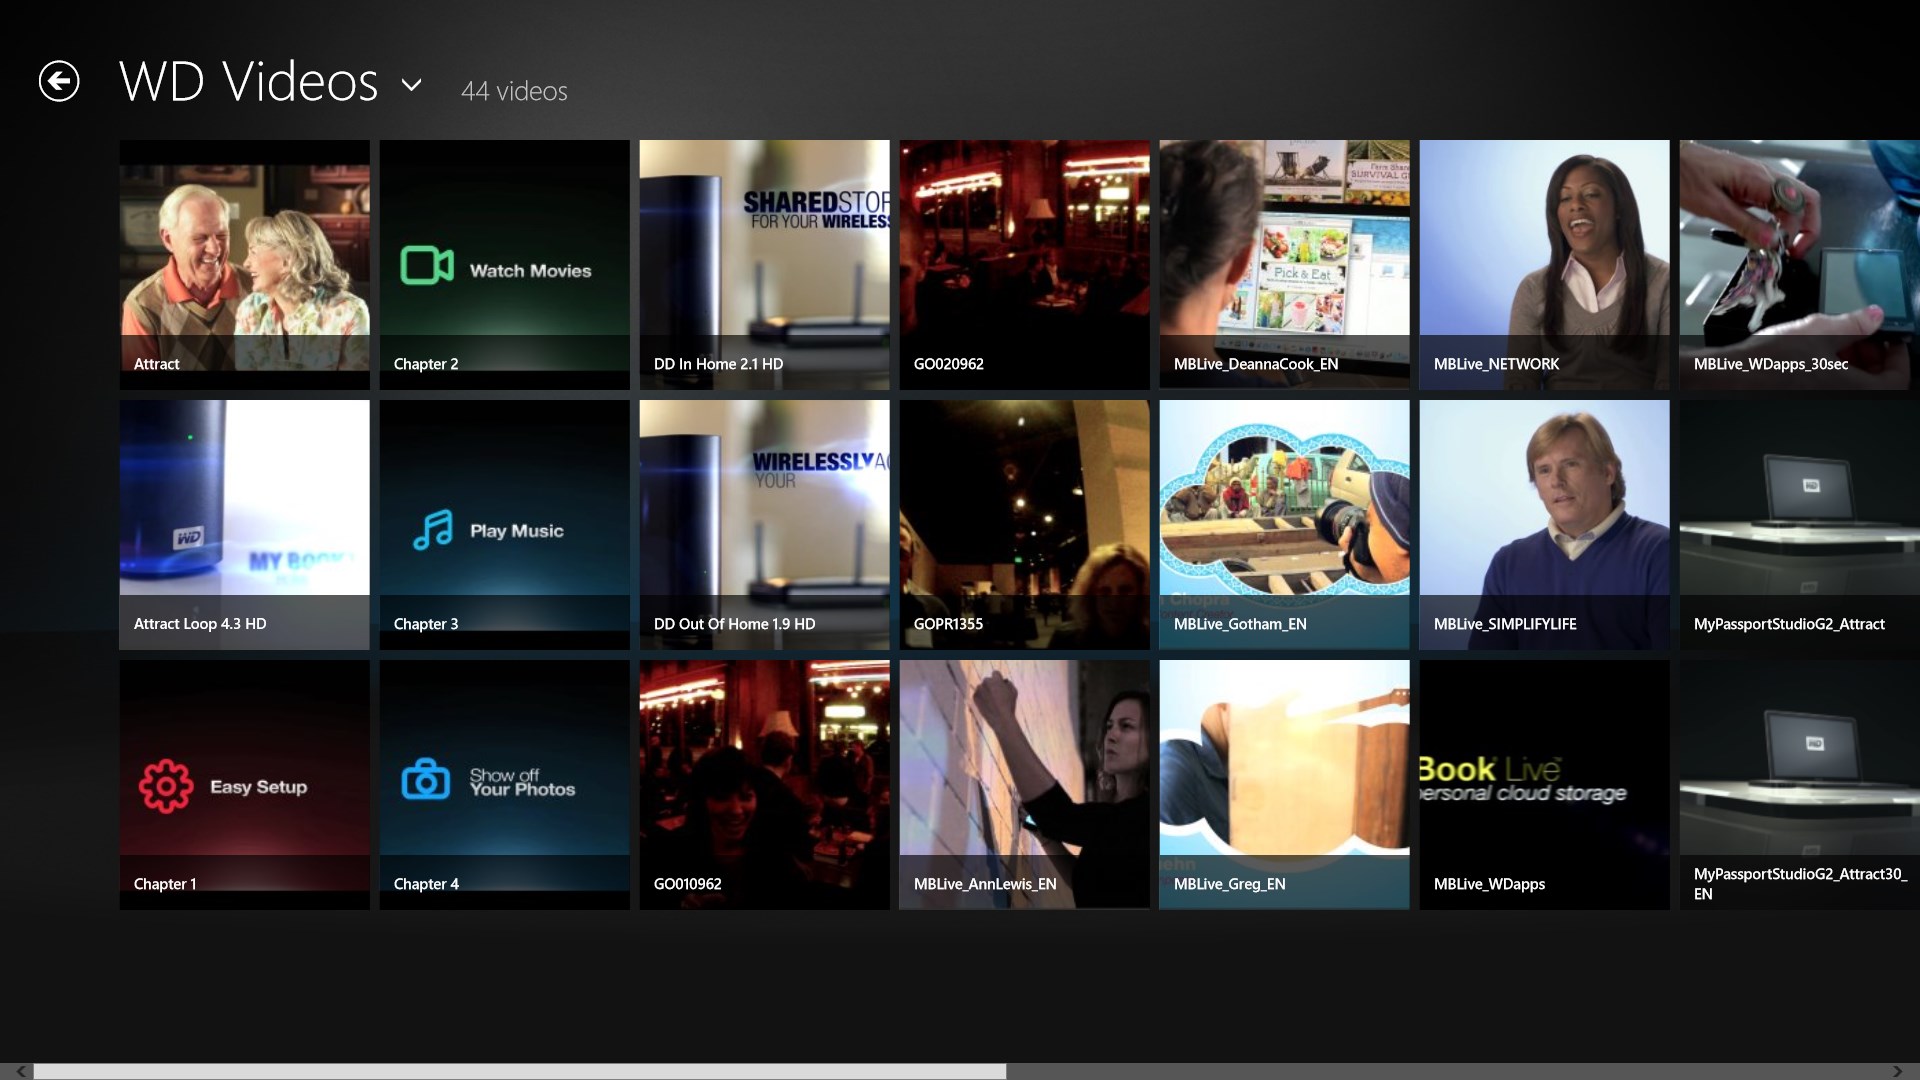Viewport: 1920px width, 1080px height.
Task: Click the scrollbar right arrow
Action: (1897, 1071)
